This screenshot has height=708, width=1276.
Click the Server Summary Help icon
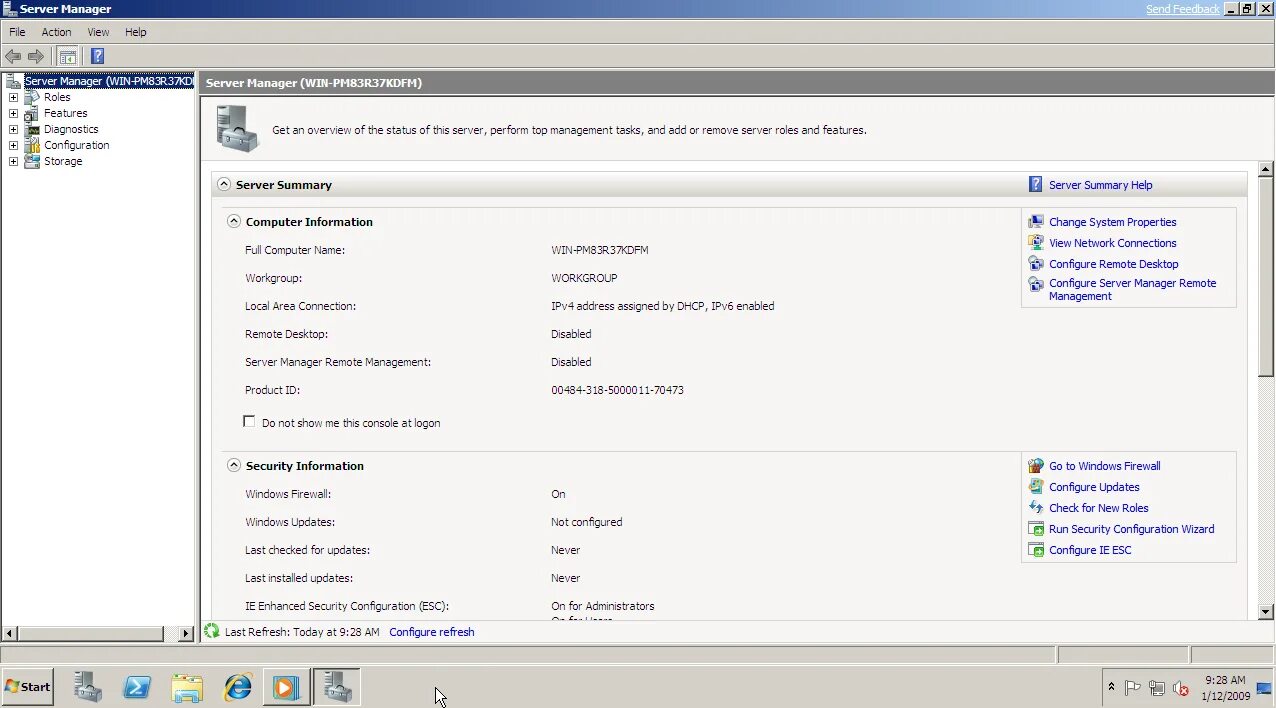click(1036, 184)
